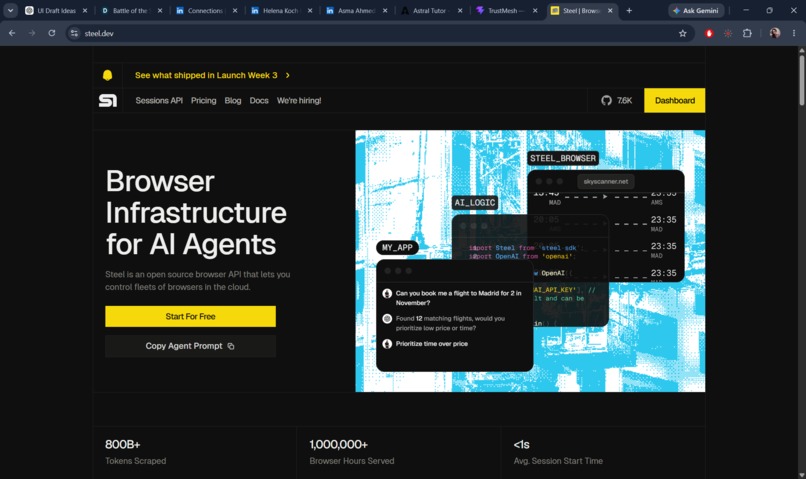Open the Chrome three-dot menu

(794, 33)
